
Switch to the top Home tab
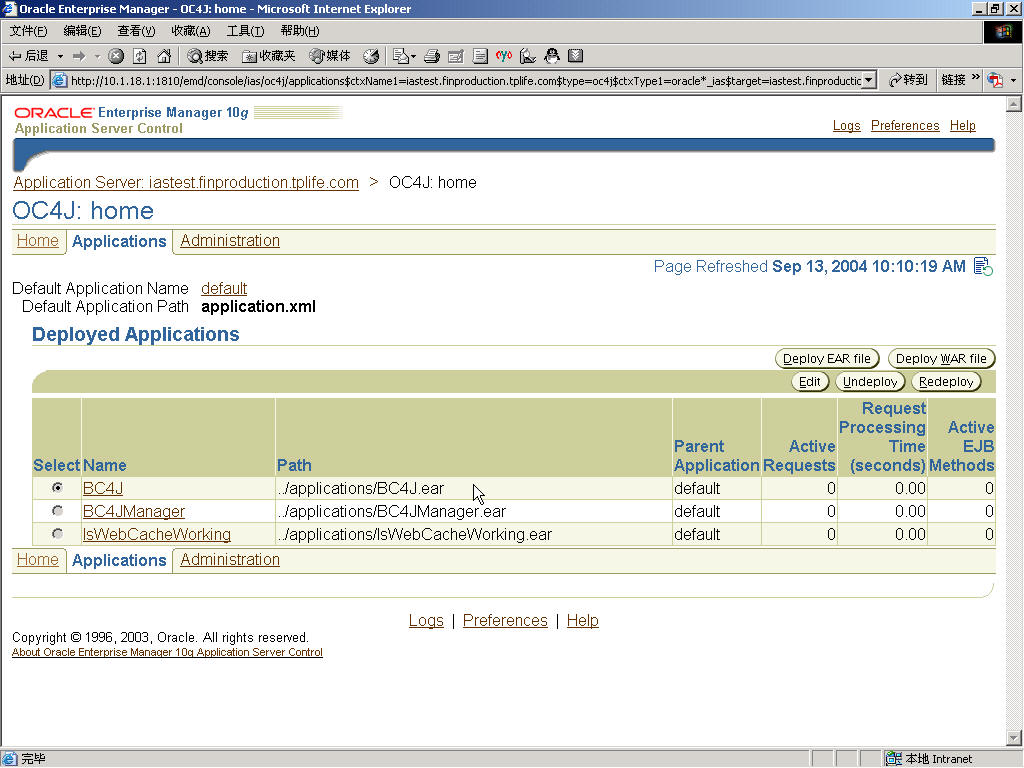coord(38,240)
